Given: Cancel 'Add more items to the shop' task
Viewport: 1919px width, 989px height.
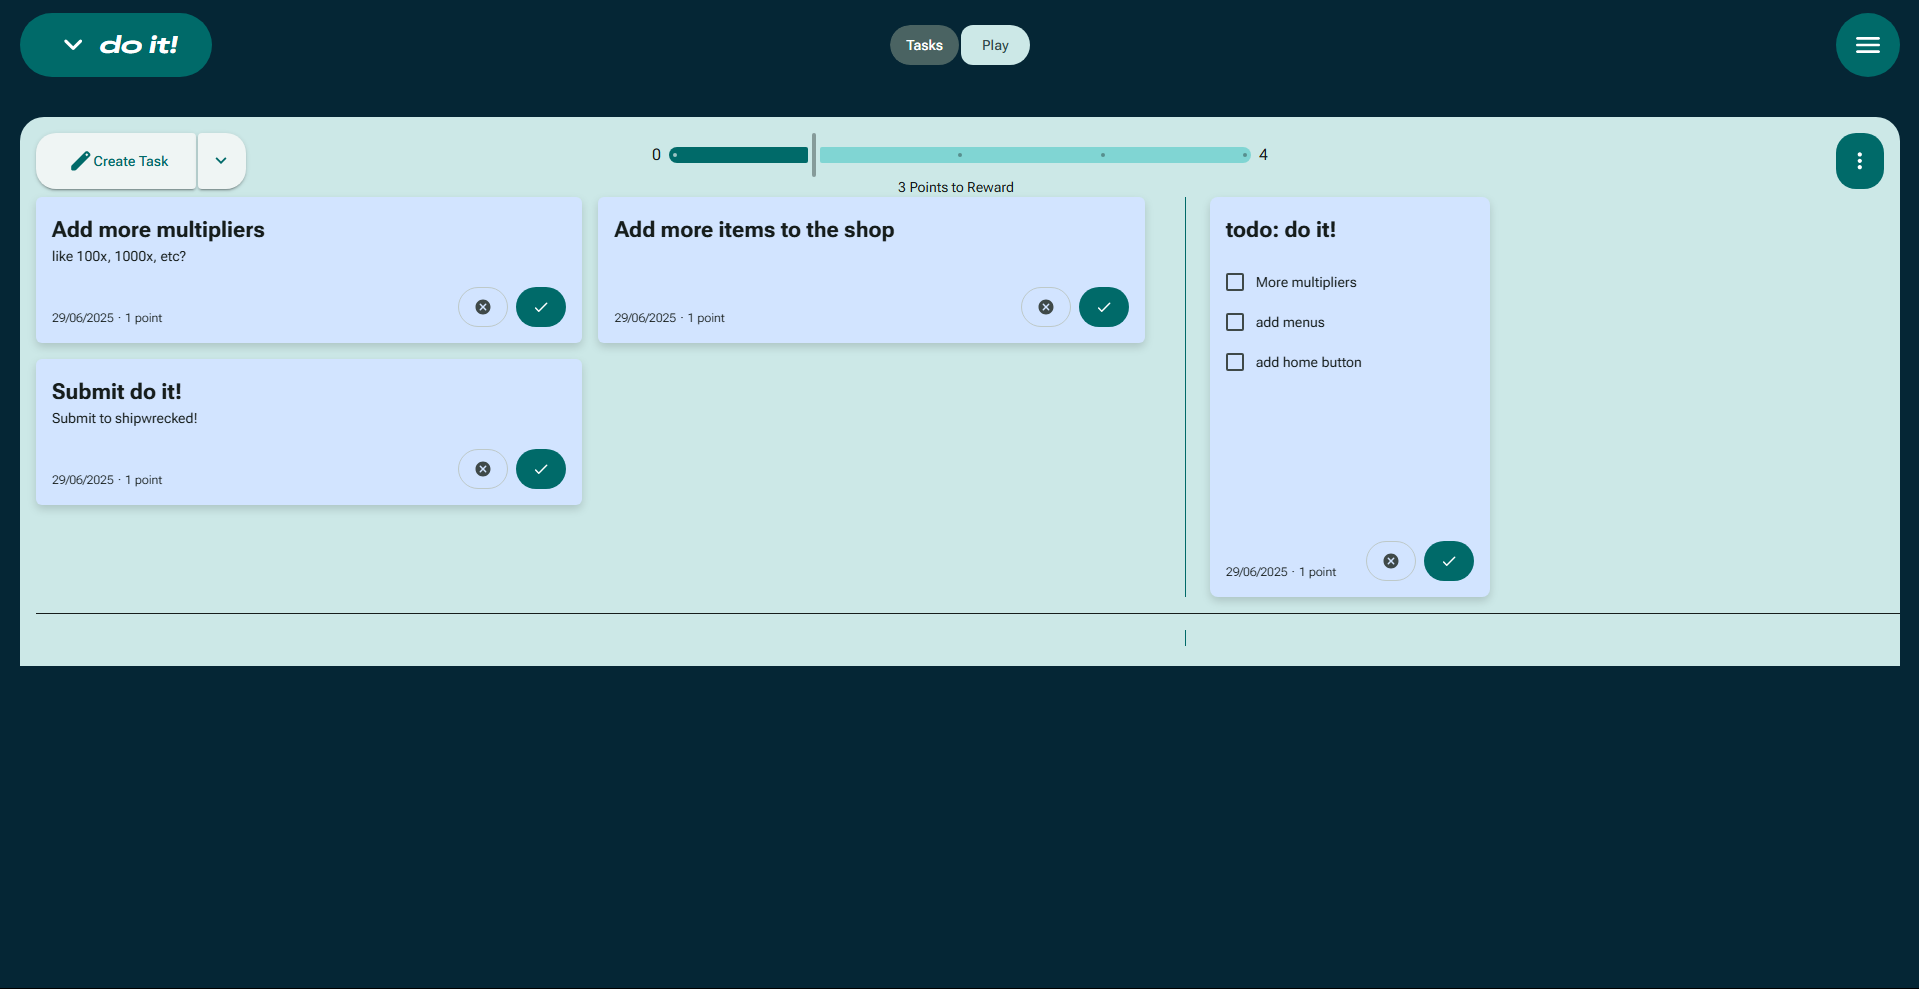Looking at the screenshot, I should pyautogui.click(x=1046, y=307).
